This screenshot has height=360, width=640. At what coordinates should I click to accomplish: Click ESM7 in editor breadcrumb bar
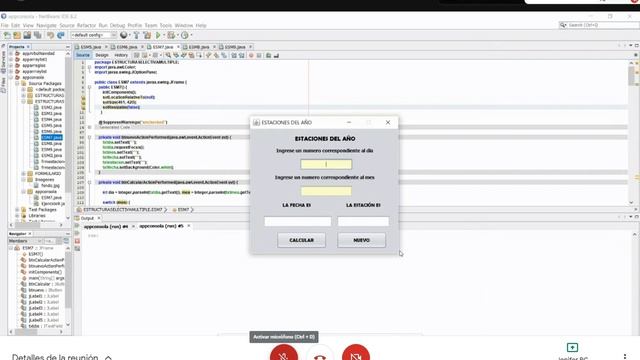(x=183, y=210)
